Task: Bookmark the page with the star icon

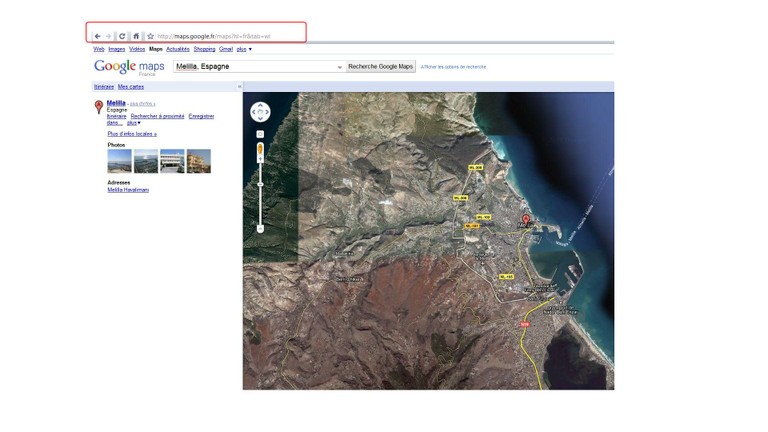Action: point(150,36)
